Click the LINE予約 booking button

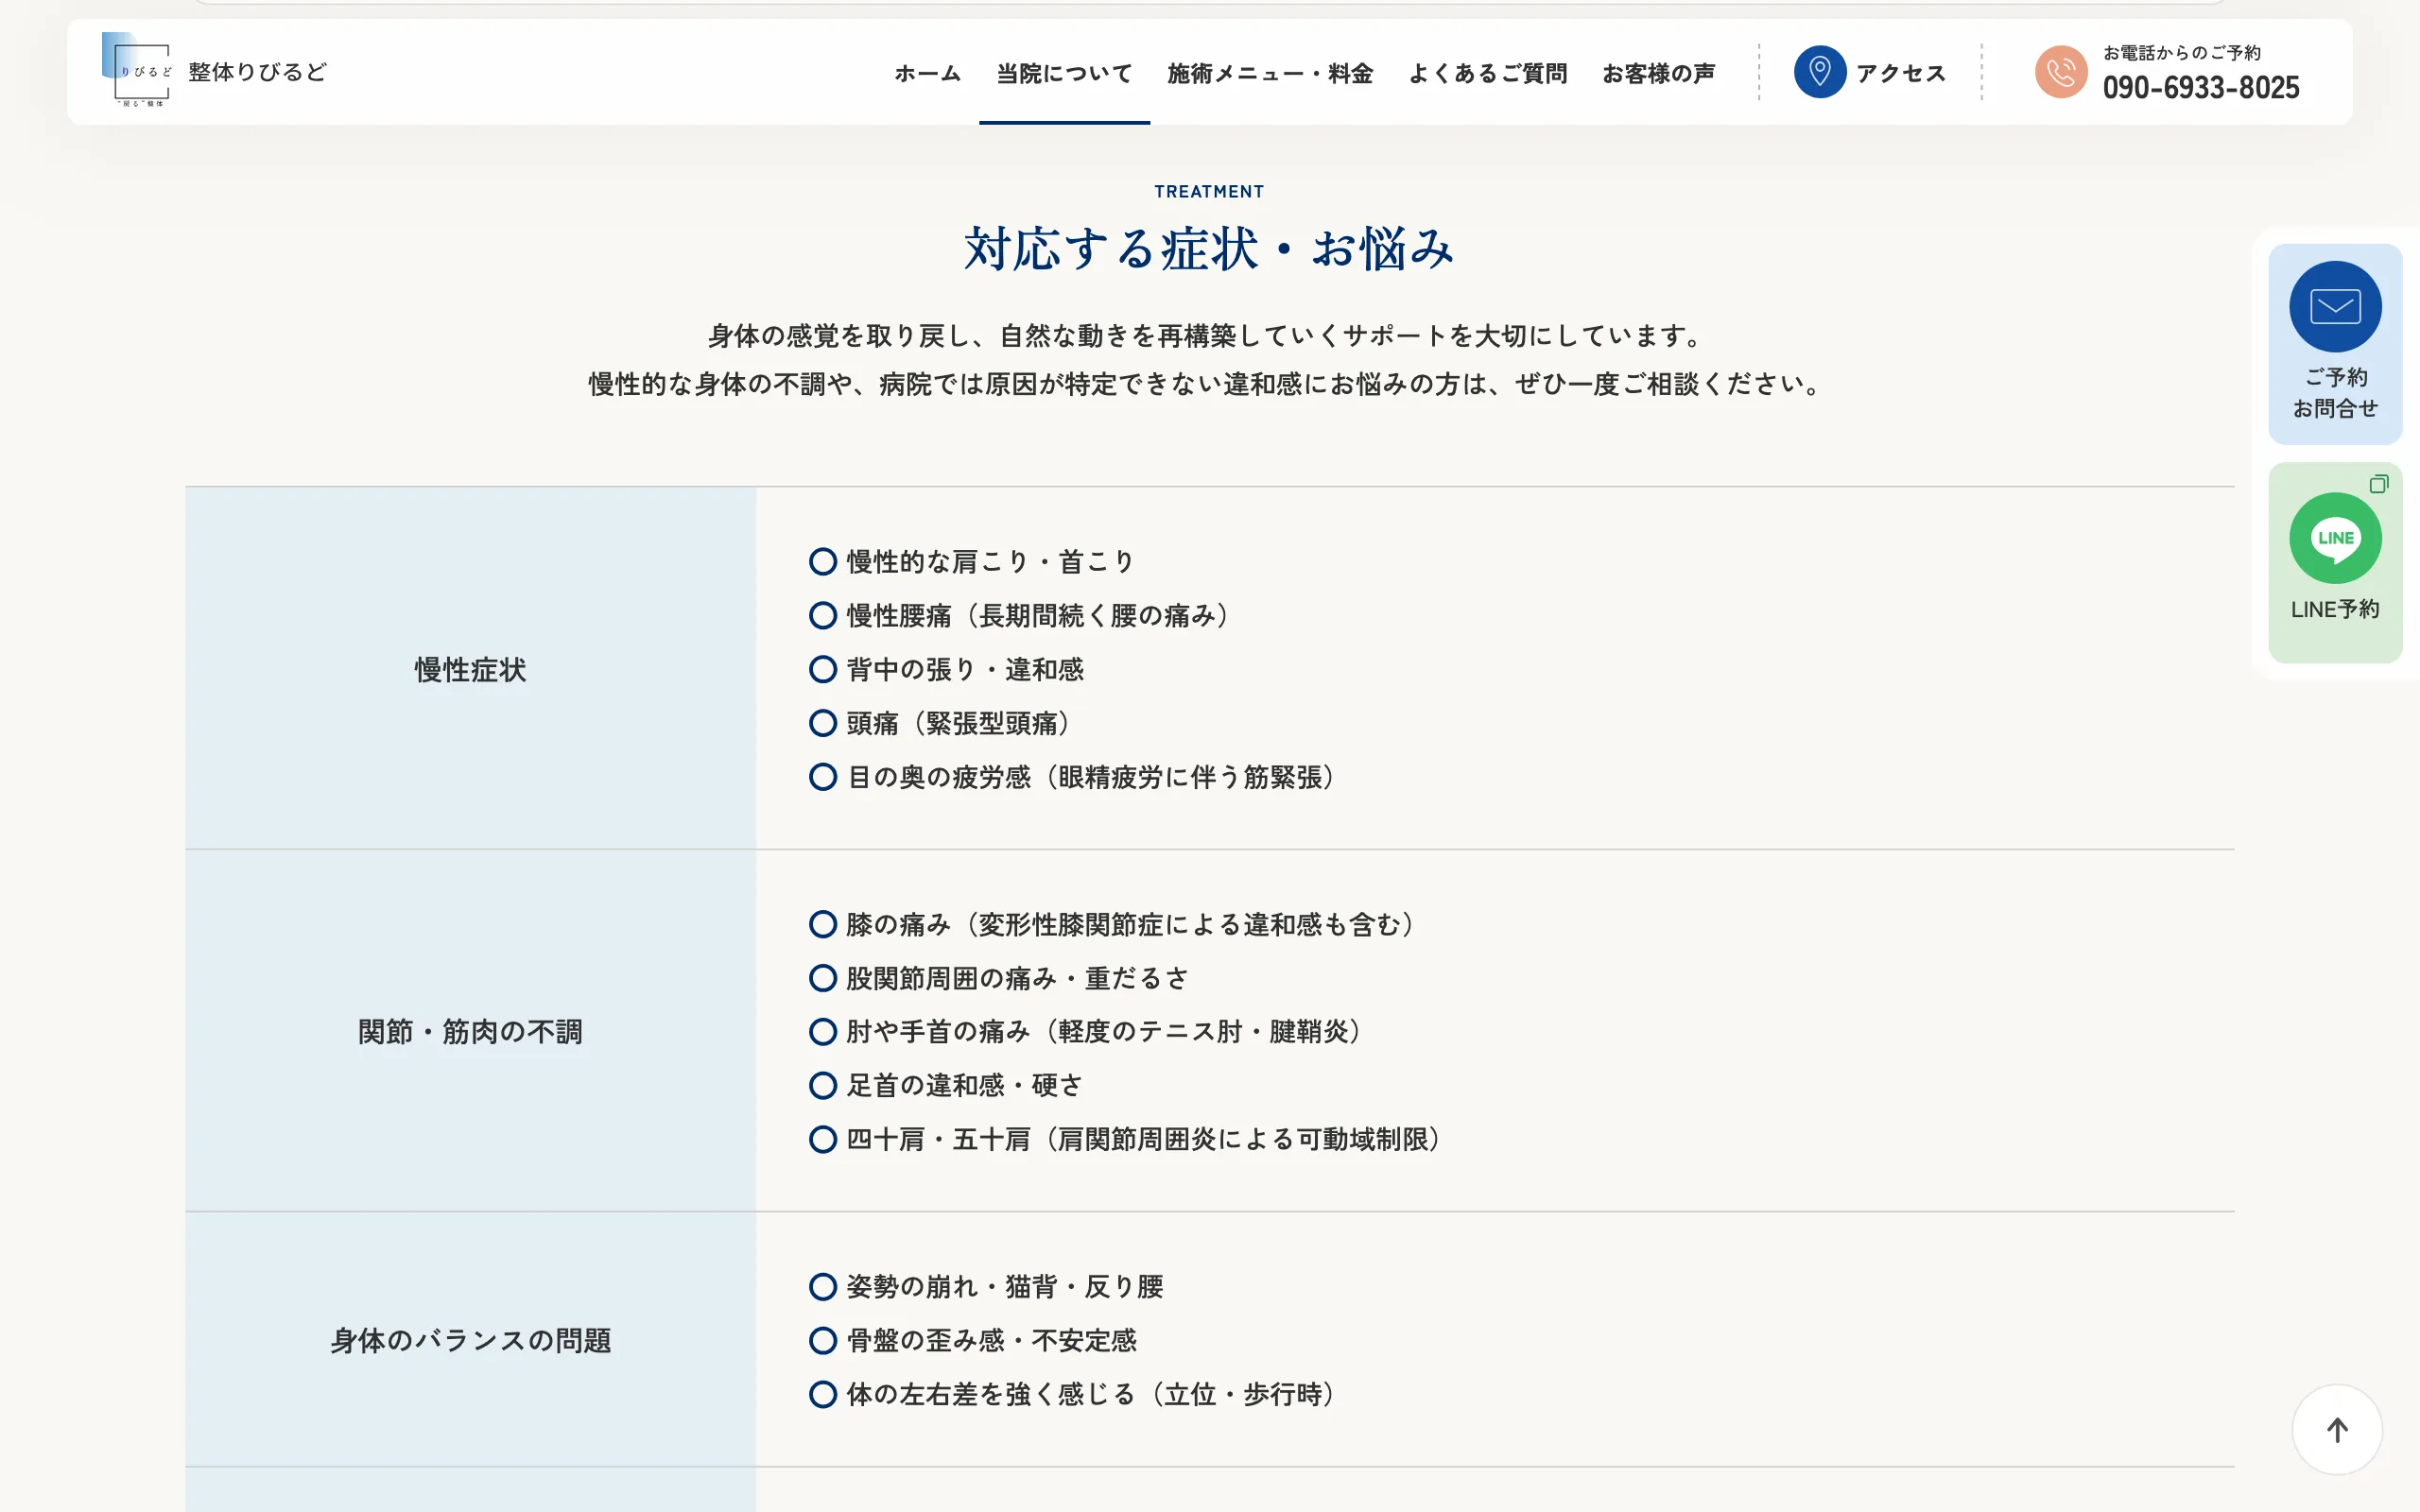pos(2335,562)
